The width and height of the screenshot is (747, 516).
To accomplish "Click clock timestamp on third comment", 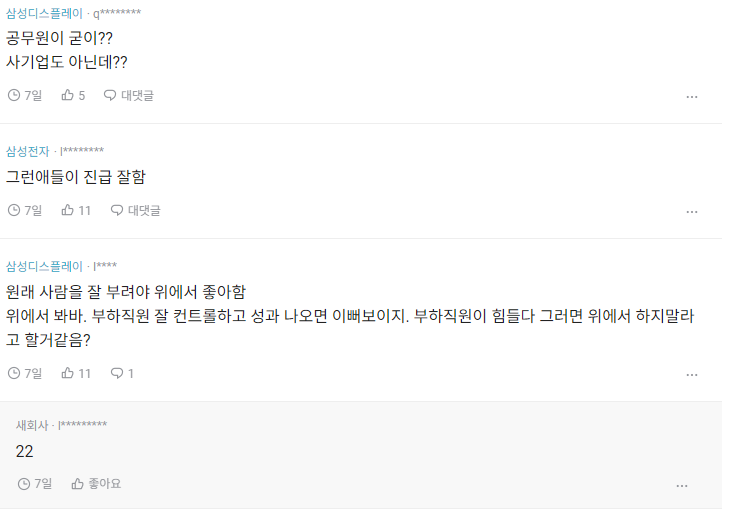I will [25, 373].
